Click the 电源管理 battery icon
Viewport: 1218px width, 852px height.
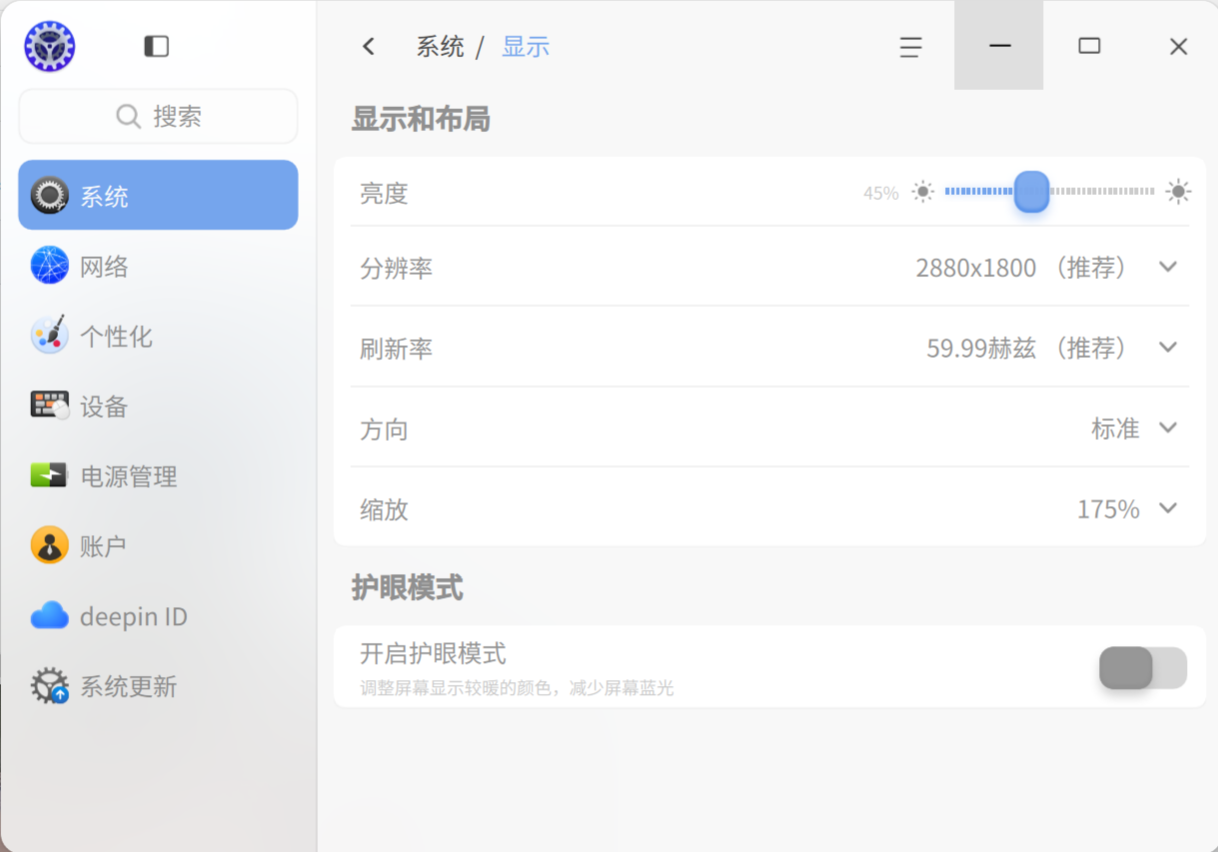49,475
